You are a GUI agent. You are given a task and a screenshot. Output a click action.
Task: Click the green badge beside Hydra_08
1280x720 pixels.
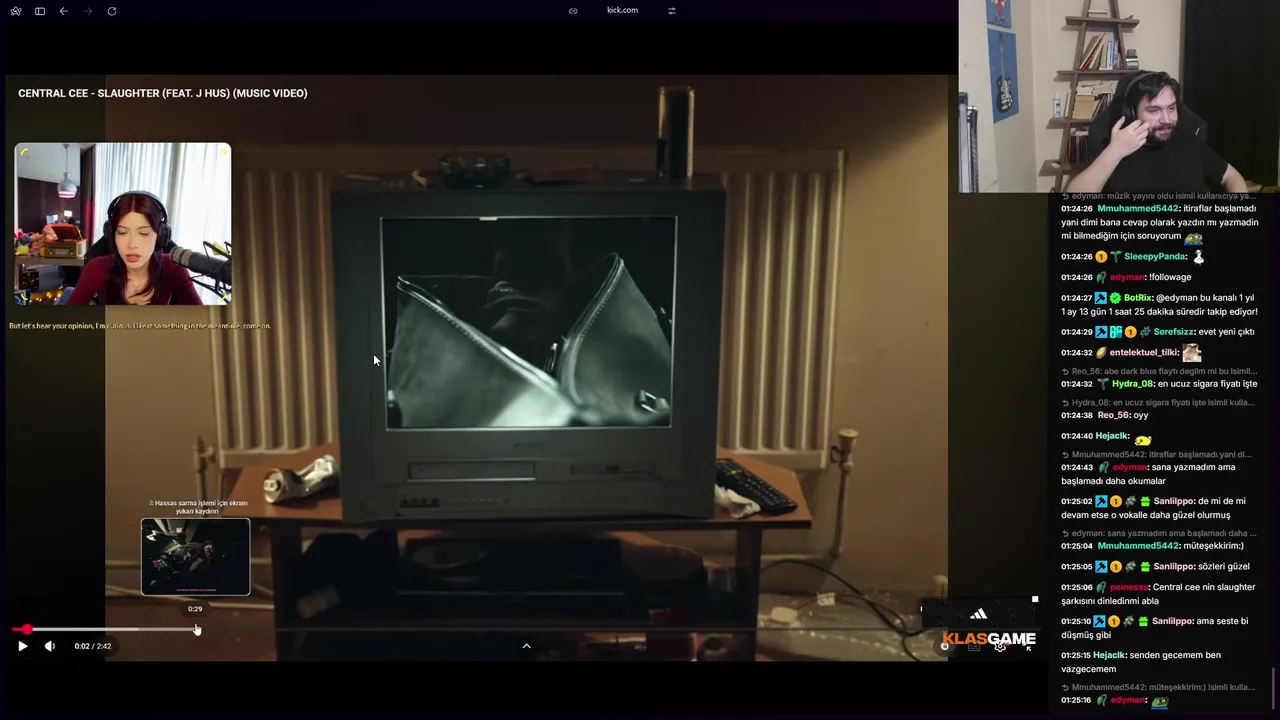pos(1103,384)
